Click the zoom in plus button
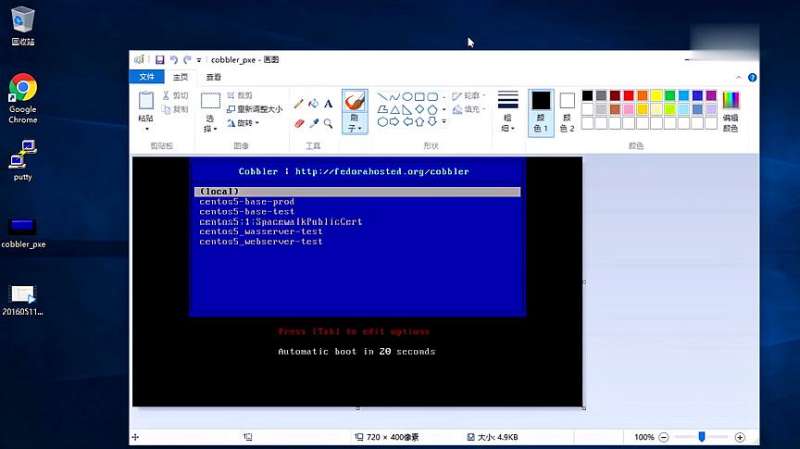Viewport: 800px width, 449px height. 740,437
